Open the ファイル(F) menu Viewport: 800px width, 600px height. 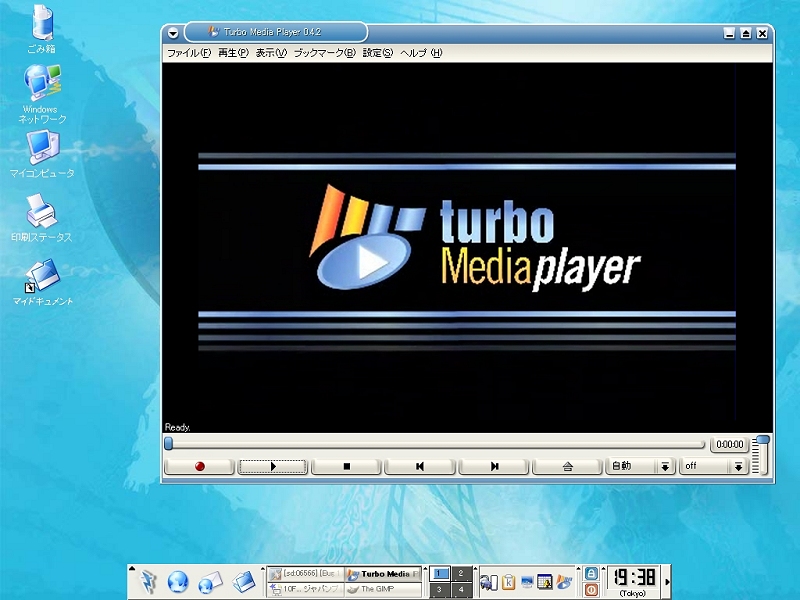(189, 53)
